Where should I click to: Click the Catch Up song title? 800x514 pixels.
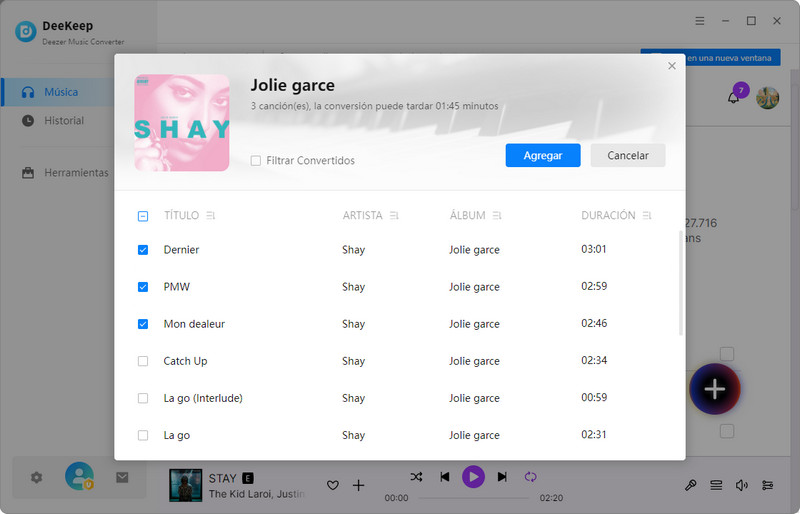(185, 361)
